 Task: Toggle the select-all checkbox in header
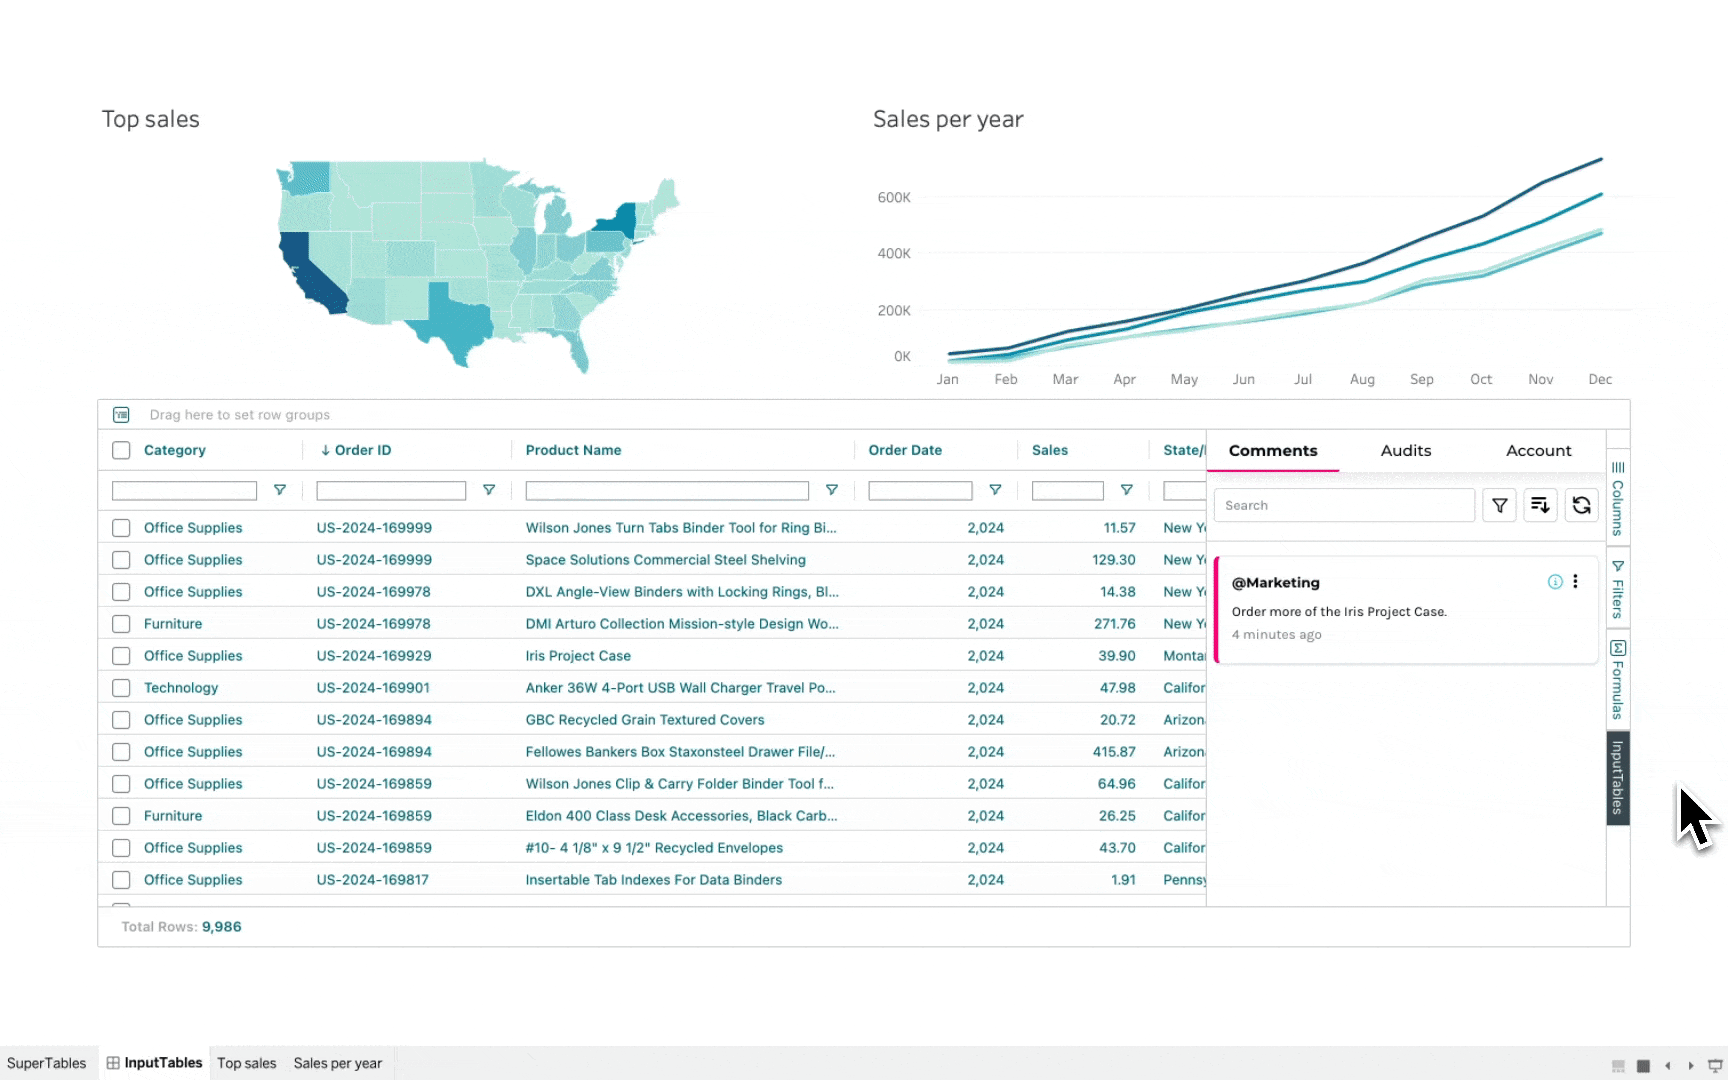coord(121,450)
